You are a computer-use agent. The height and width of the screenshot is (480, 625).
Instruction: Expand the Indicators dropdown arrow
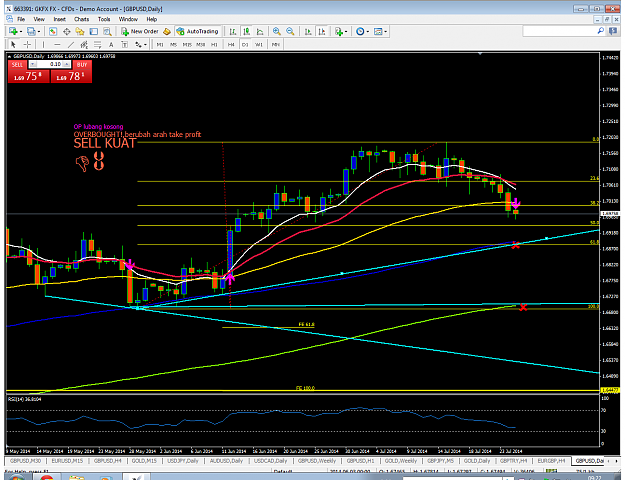pos(346,31)
